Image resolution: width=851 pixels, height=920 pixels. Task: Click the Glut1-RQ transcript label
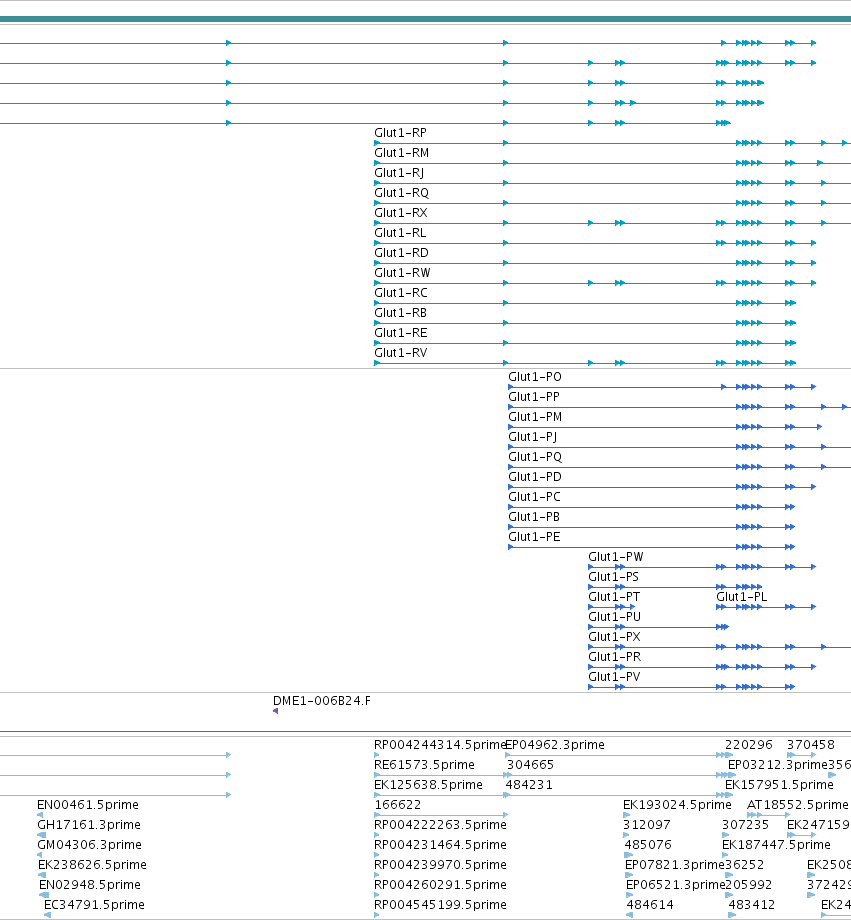point(401,193)
